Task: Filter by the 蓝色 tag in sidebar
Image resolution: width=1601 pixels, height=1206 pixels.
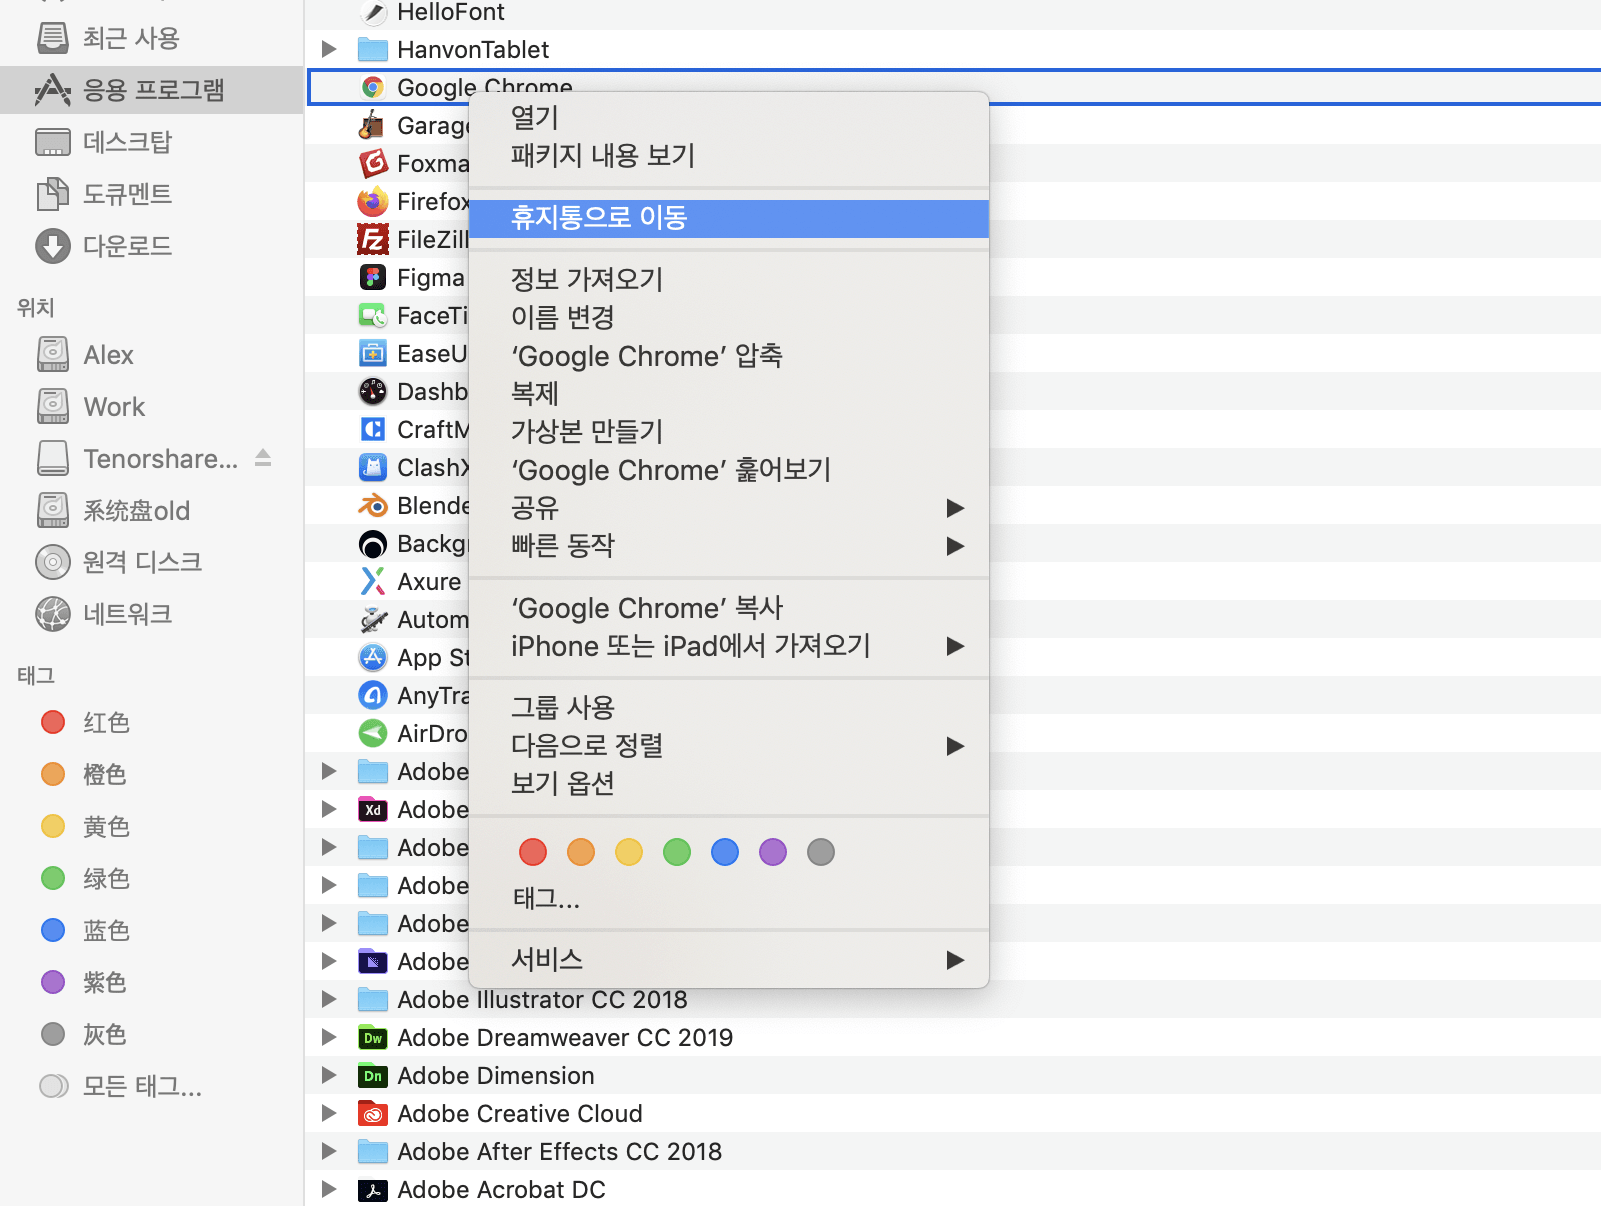Action: [152, 930]
